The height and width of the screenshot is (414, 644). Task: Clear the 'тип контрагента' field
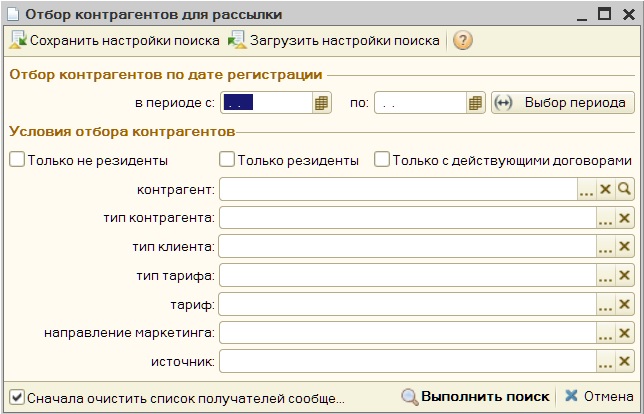[x=624, y=218]
